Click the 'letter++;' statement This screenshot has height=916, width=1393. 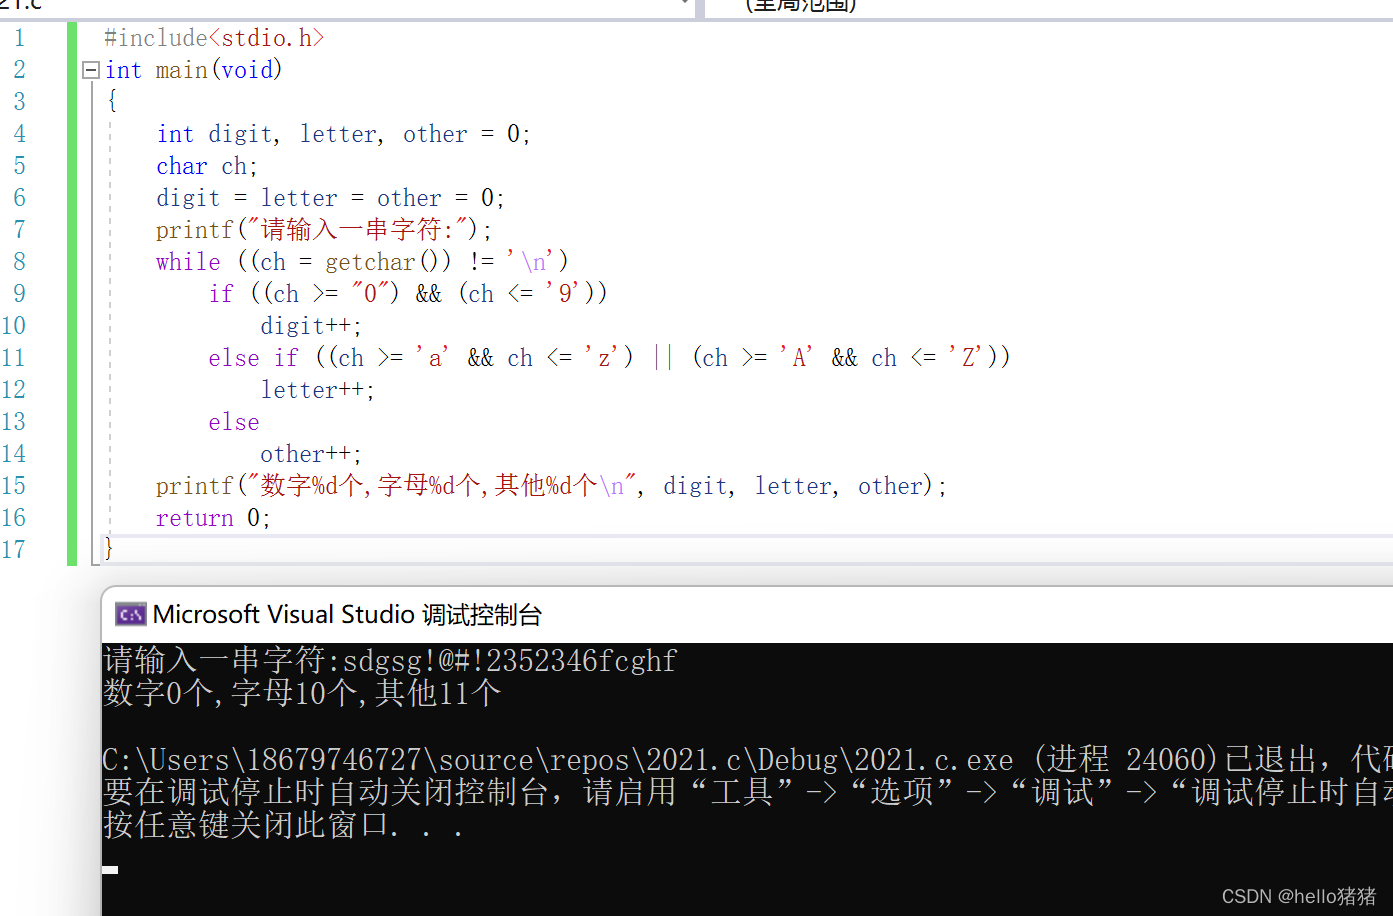tap(318, 390)
